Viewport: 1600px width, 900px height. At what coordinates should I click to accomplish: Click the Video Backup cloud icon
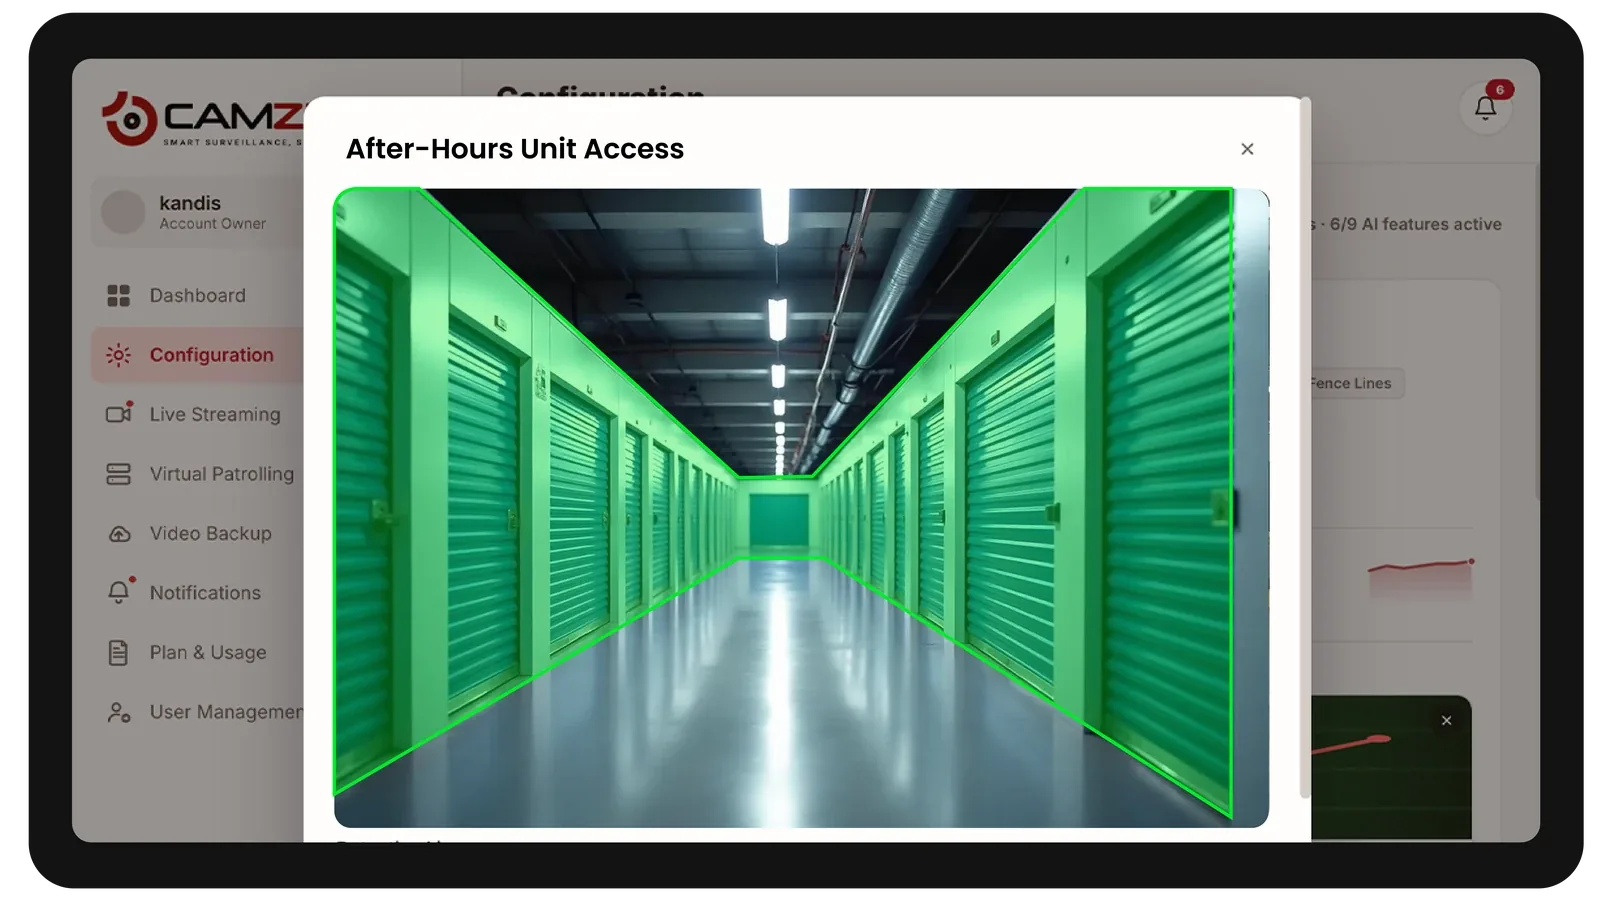tap(119, 534)
